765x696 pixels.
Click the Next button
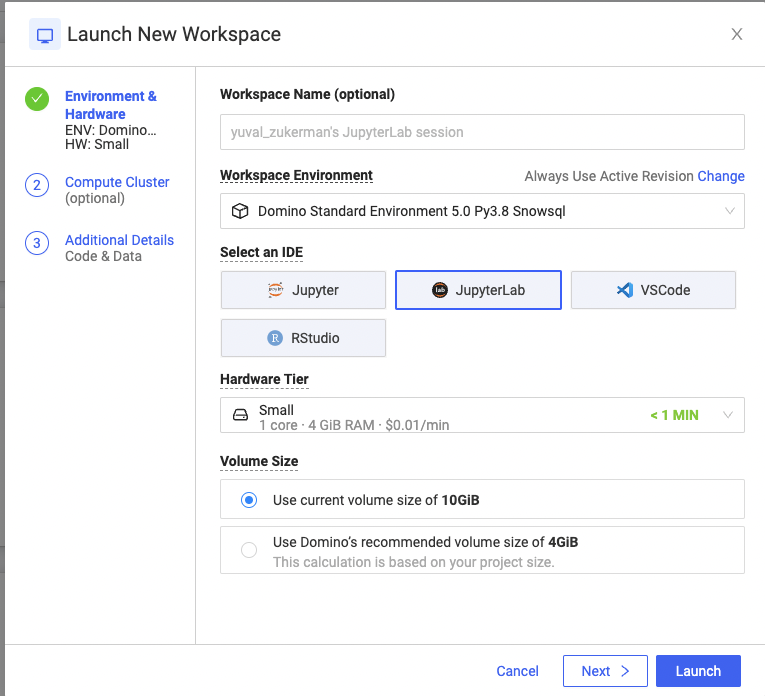coord(605,671)
